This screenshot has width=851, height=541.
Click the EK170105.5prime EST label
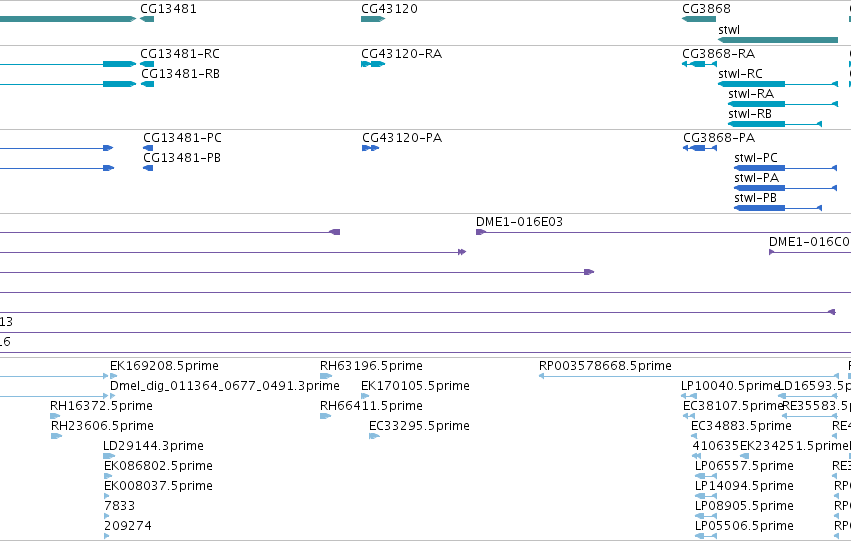tap(415, 386)
